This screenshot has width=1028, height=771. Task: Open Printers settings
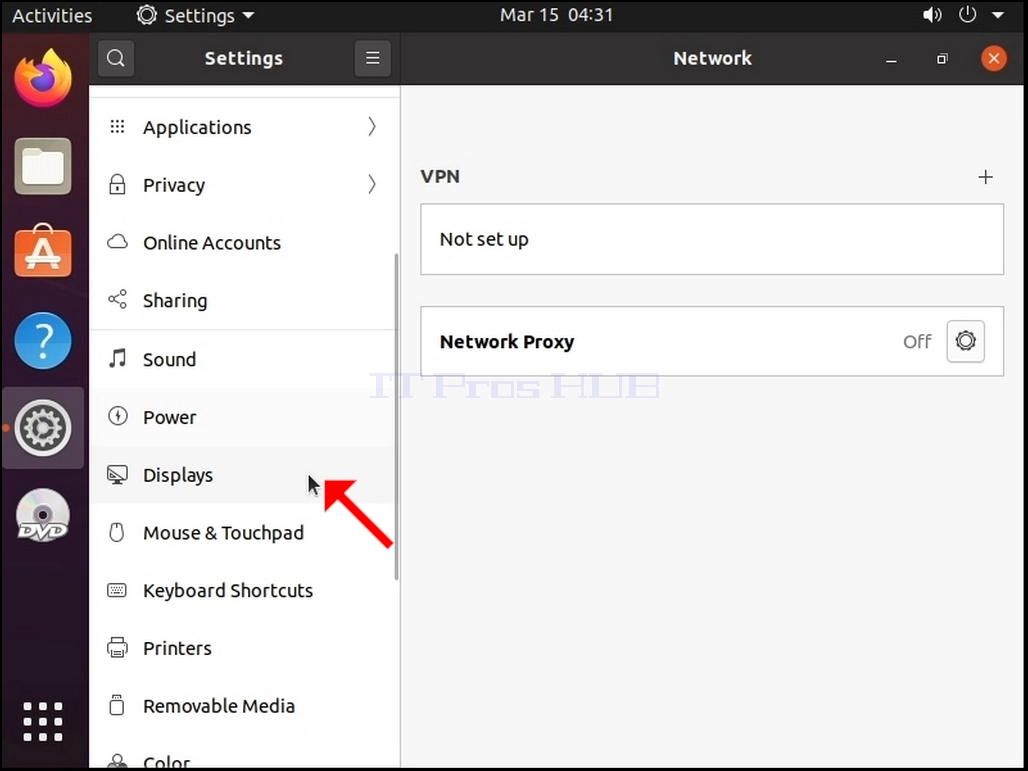[244, 648]
